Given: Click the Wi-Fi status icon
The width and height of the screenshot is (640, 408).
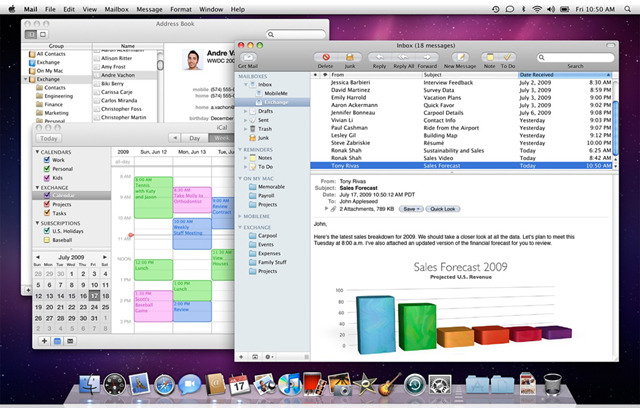Looking at the screenshot, I should pyautogui.click(x=537, y=9).
